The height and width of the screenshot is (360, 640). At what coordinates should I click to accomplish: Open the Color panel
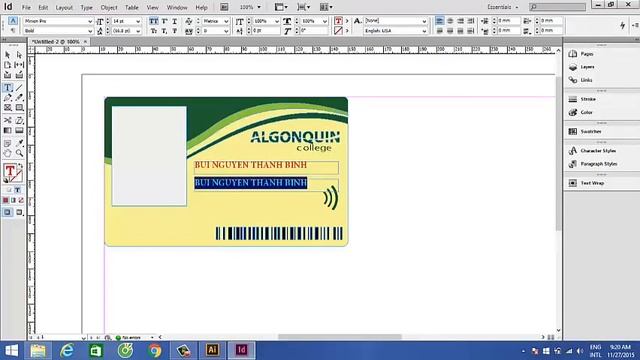pyautogui.click(x=586, y=112)
